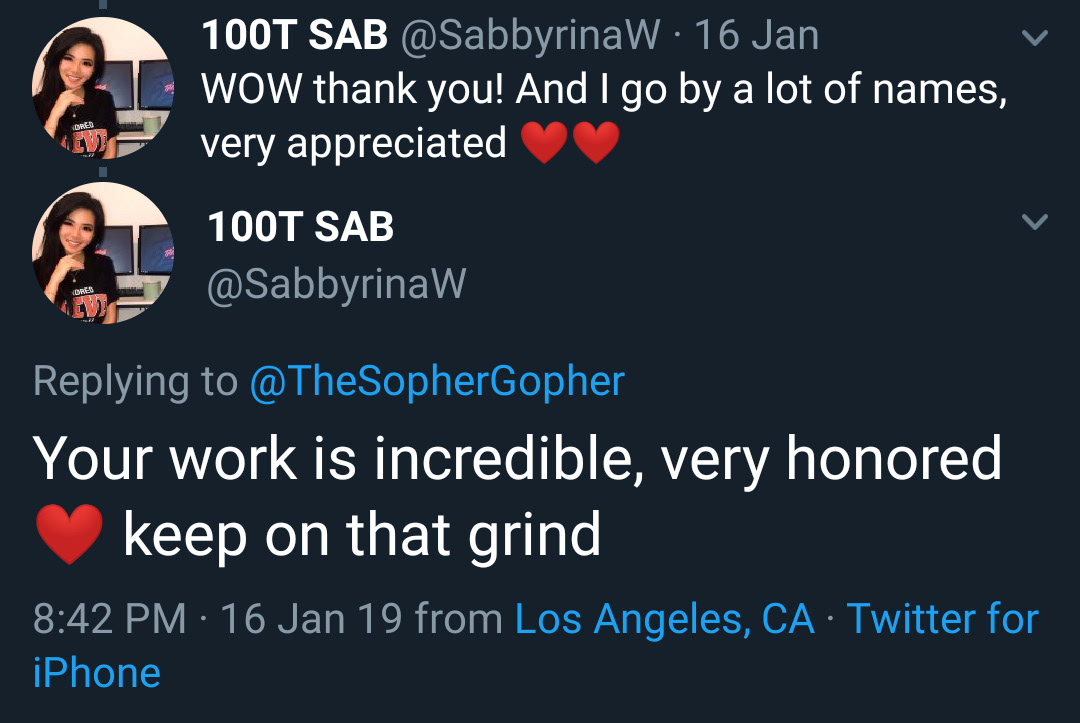
Task: Click the 'Twitter for' source link
Action: coord(942,619)
